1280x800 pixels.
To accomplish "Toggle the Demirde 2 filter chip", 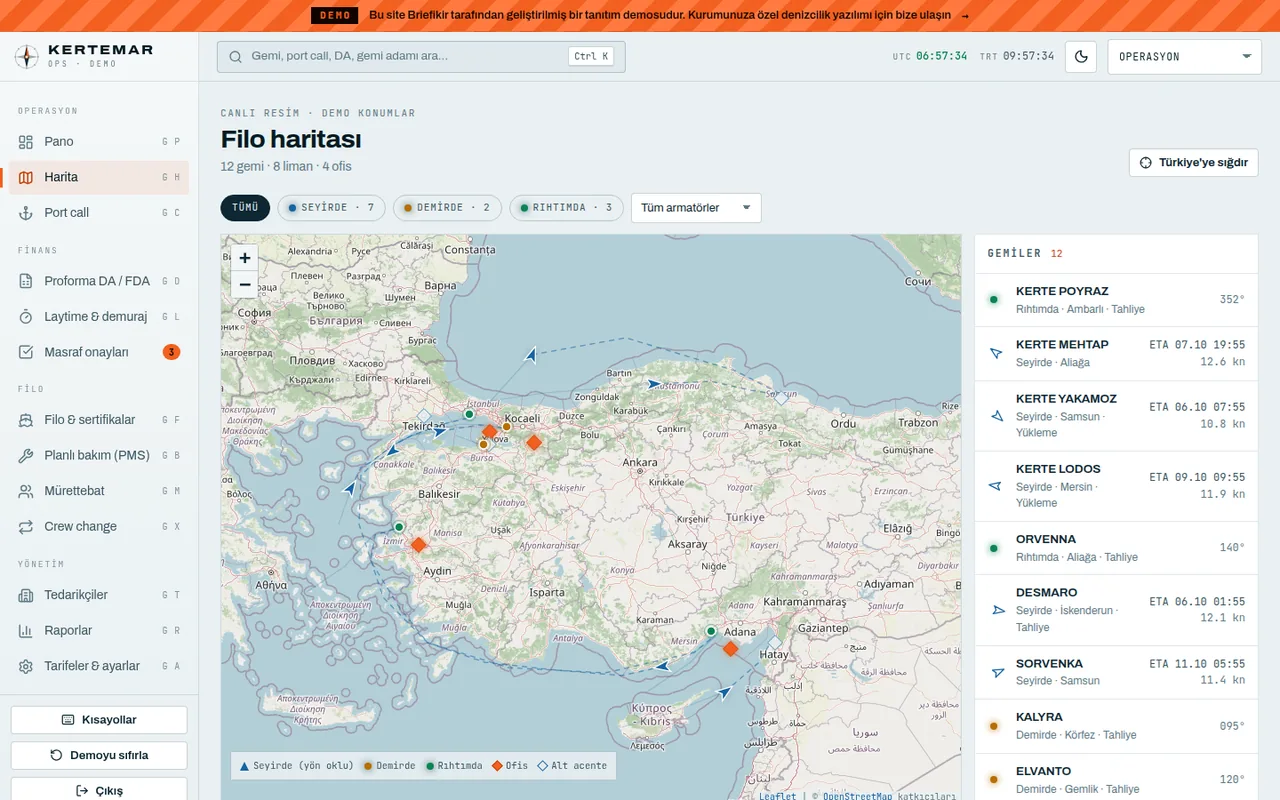I will (x=447, y=208).
